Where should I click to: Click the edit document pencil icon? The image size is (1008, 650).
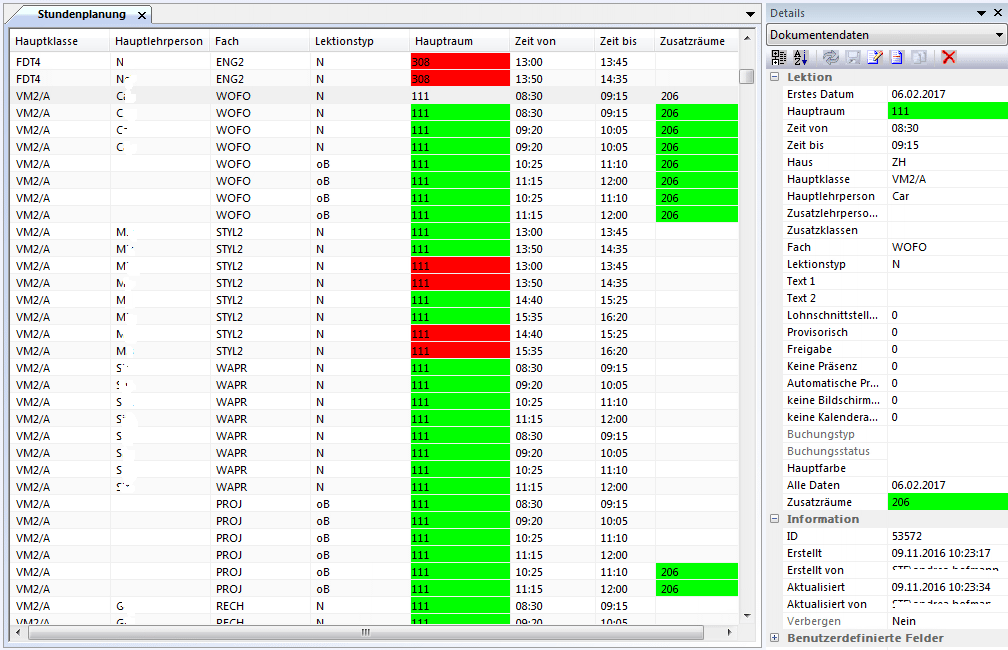[x=875, y=57]
